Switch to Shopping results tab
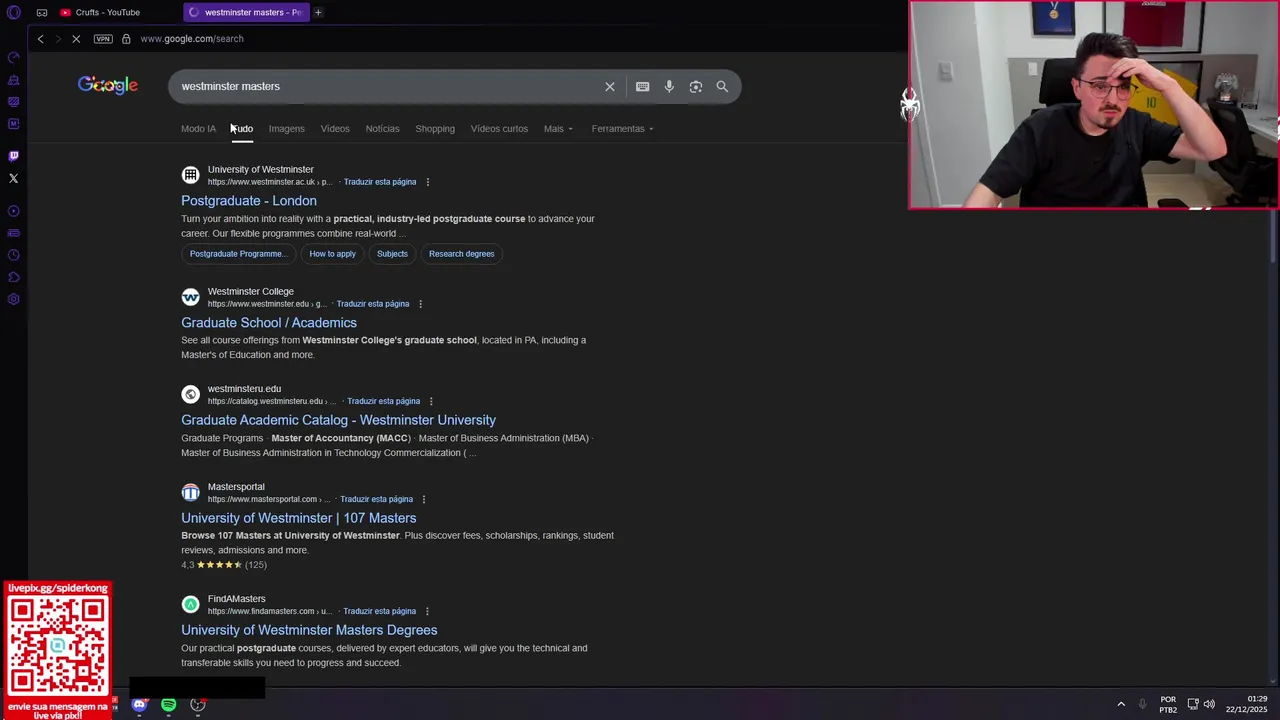The image size is (1280, 720). (435, 128)
